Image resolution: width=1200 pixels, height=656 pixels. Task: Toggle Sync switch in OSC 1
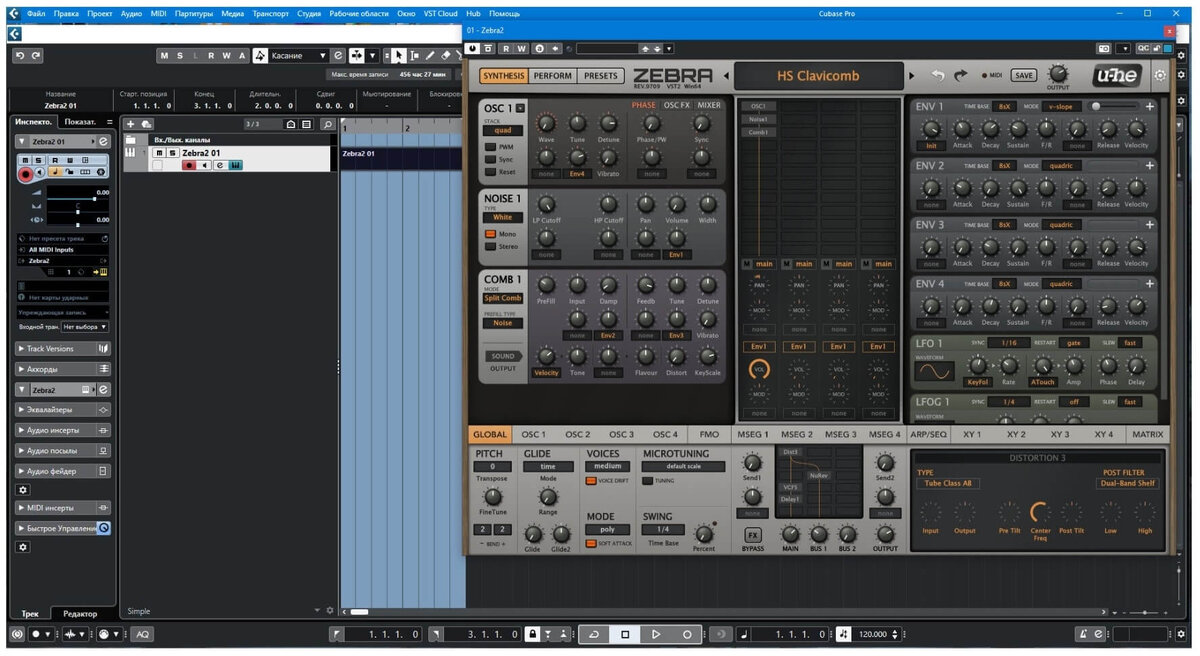491,159
